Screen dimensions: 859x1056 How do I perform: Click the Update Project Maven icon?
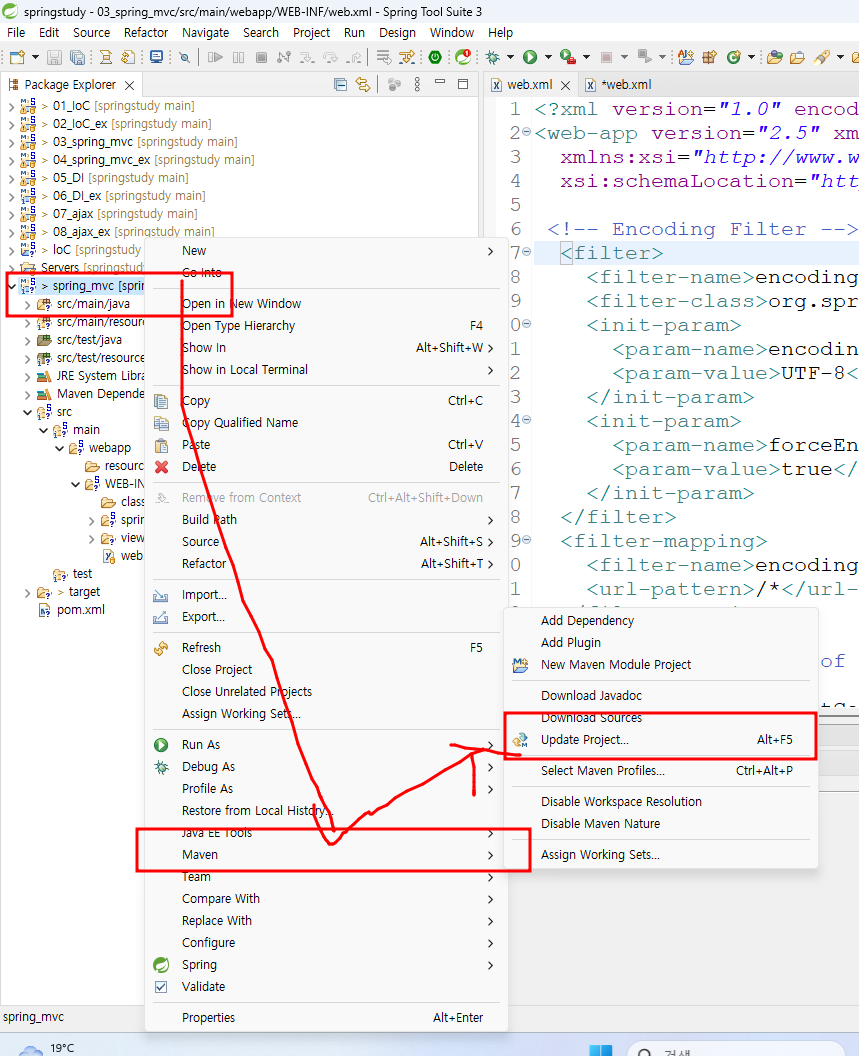(x=520, y=740)
